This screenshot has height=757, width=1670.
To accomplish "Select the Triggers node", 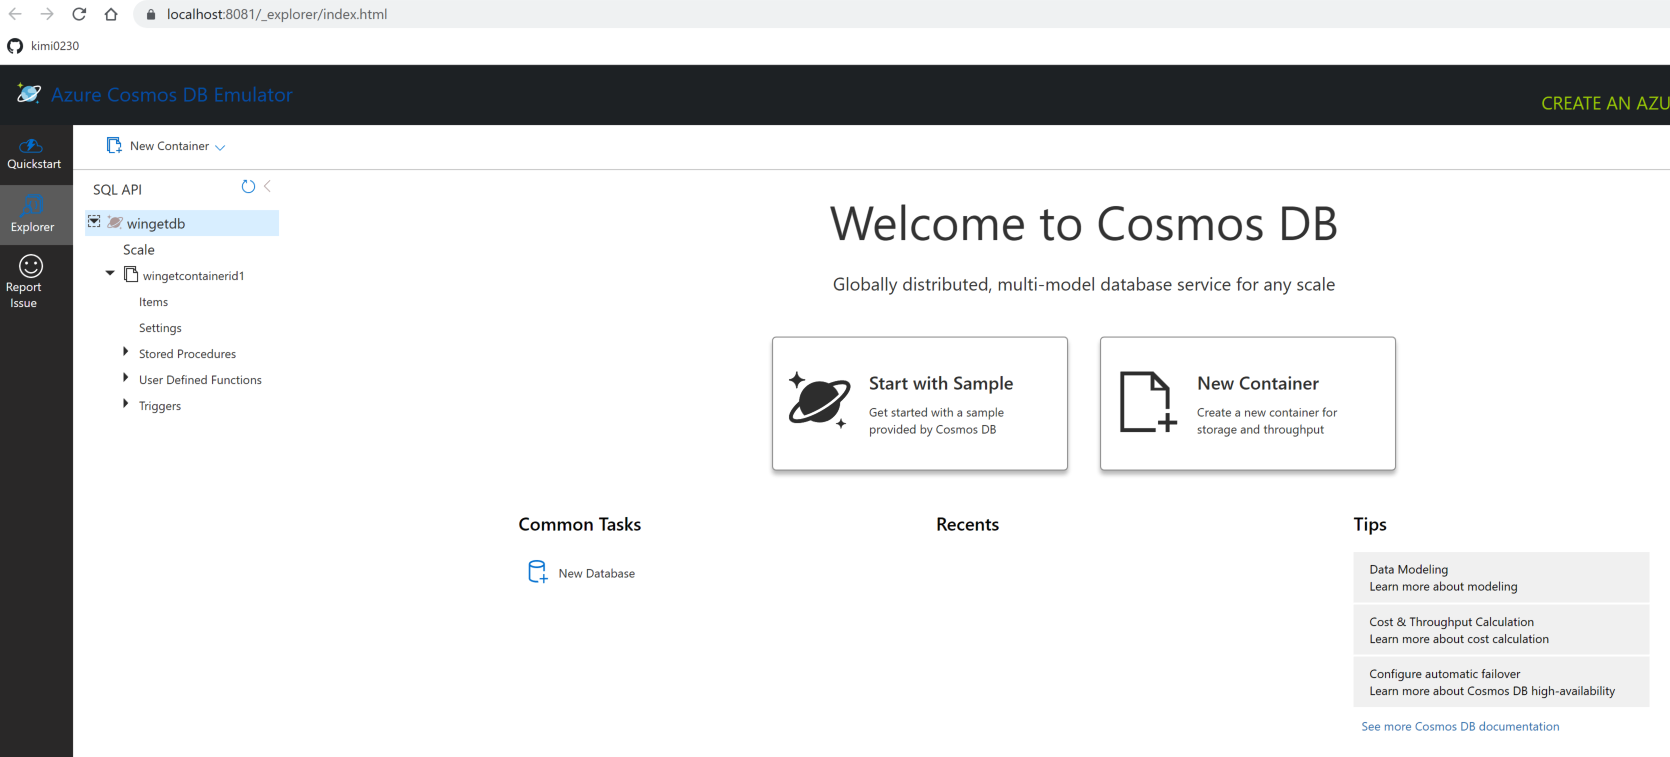I will (160, 406).
